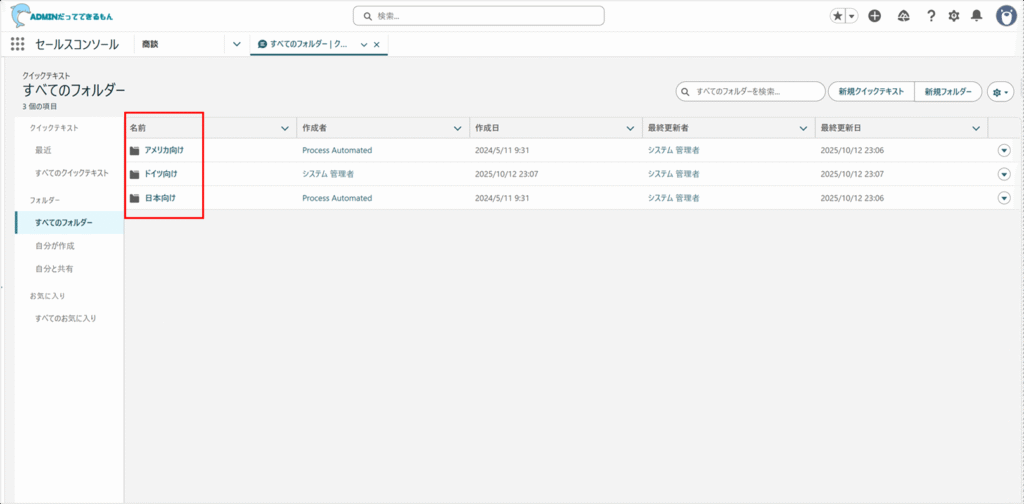This screenshot has width=1024, height=504.
Task: Open the setup gear icon in header
Action: click(x=954, y=16)
